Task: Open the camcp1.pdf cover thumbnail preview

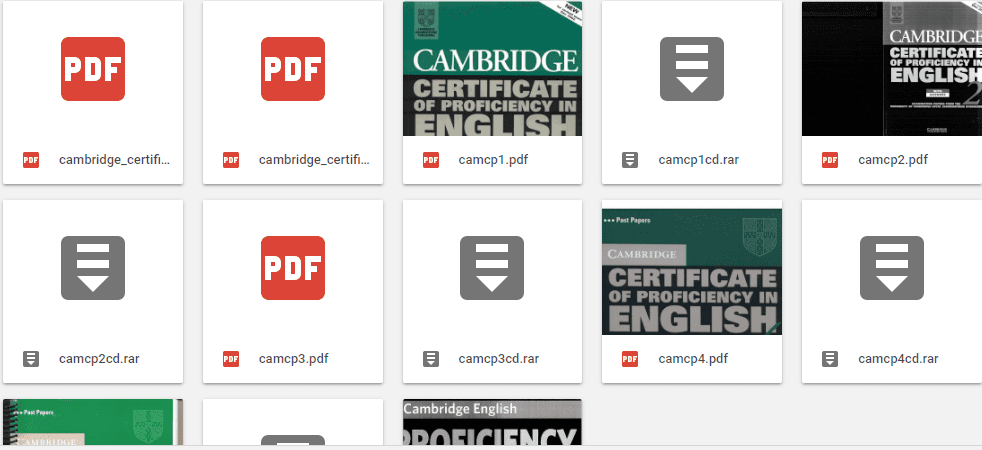Action: (492, 68)
